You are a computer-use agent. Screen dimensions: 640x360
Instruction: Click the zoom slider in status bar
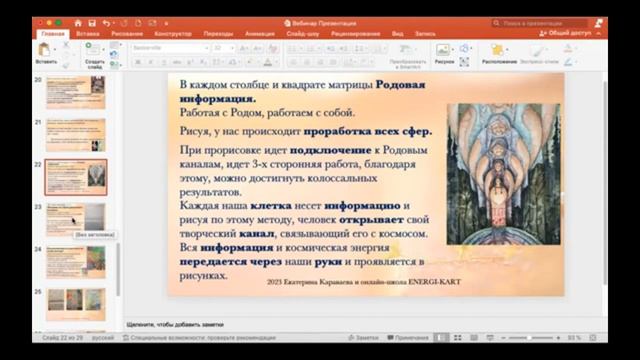click(531, 338)
